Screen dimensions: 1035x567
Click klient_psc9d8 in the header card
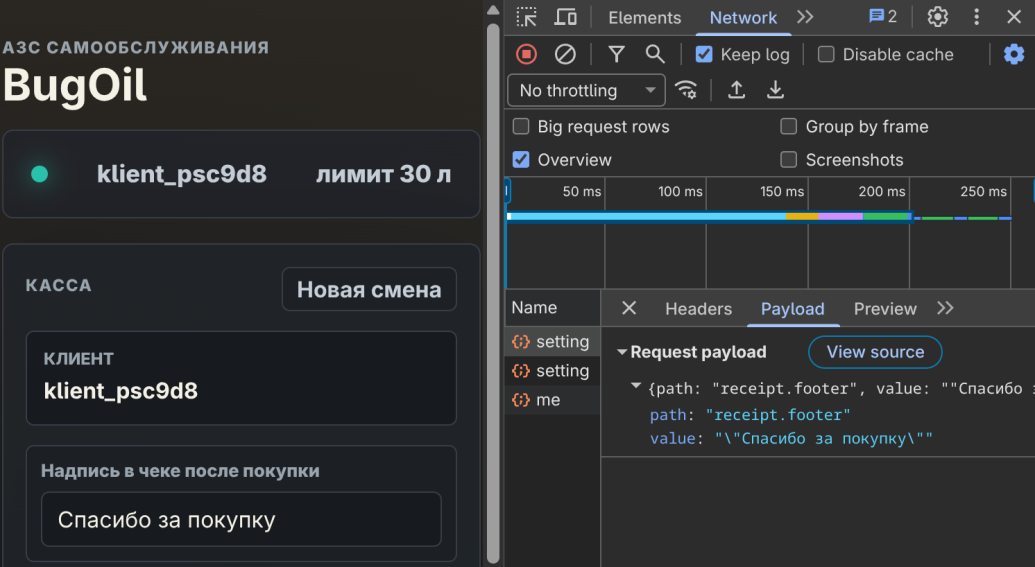(182, 174)
